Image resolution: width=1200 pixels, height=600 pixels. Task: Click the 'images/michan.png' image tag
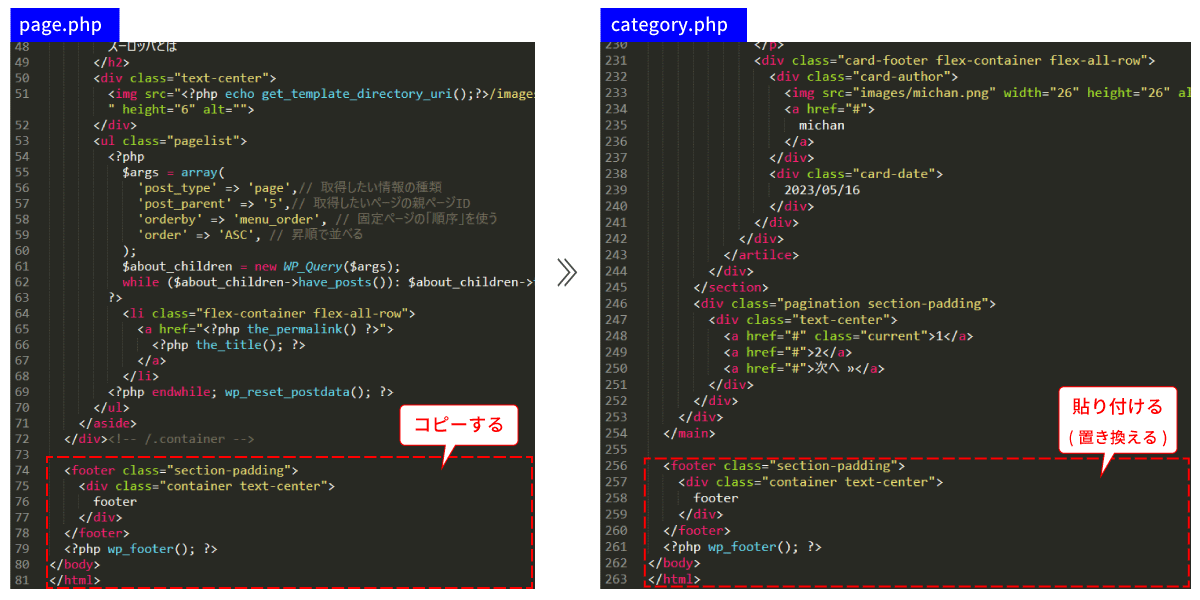coord(987,93)
